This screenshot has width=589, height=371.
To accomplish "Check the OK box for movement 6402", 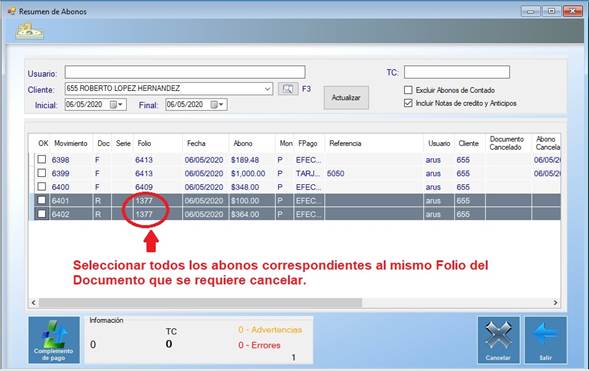I will click(x=42, y=214).
